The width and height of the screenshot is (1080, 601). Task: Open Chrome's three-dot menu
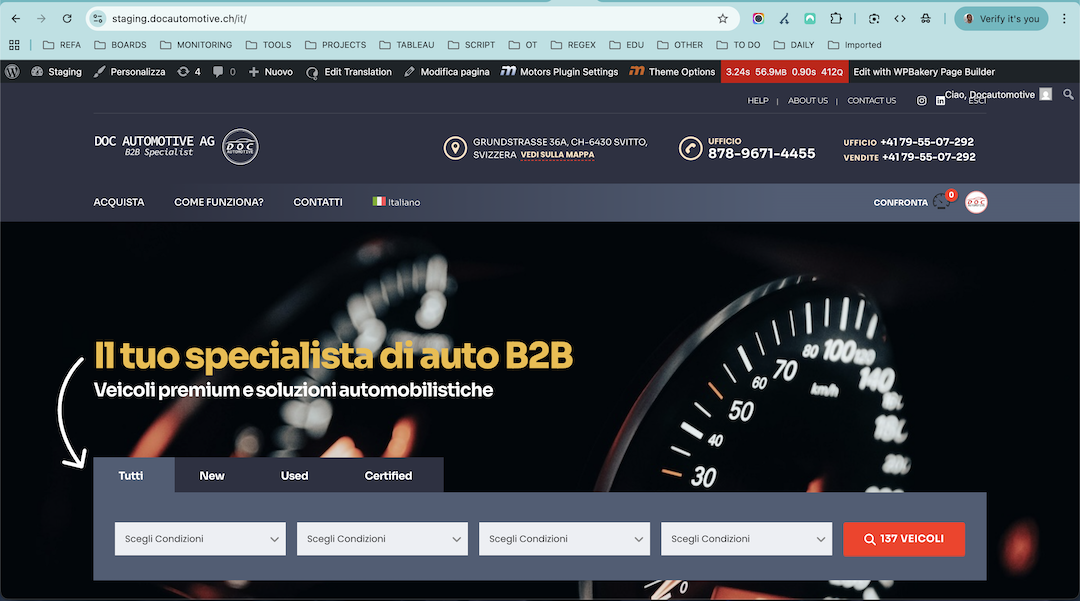click(x=1064, y=19)
